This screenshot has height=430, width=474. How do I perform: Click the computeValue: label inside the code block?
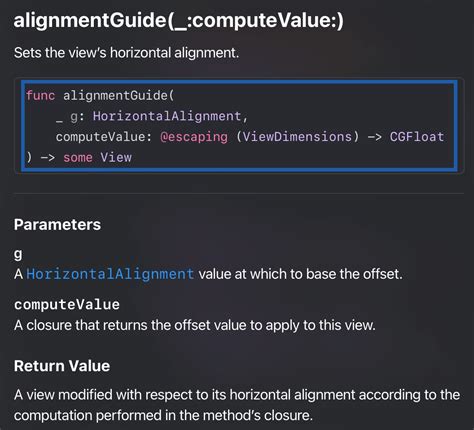[101, 137]
